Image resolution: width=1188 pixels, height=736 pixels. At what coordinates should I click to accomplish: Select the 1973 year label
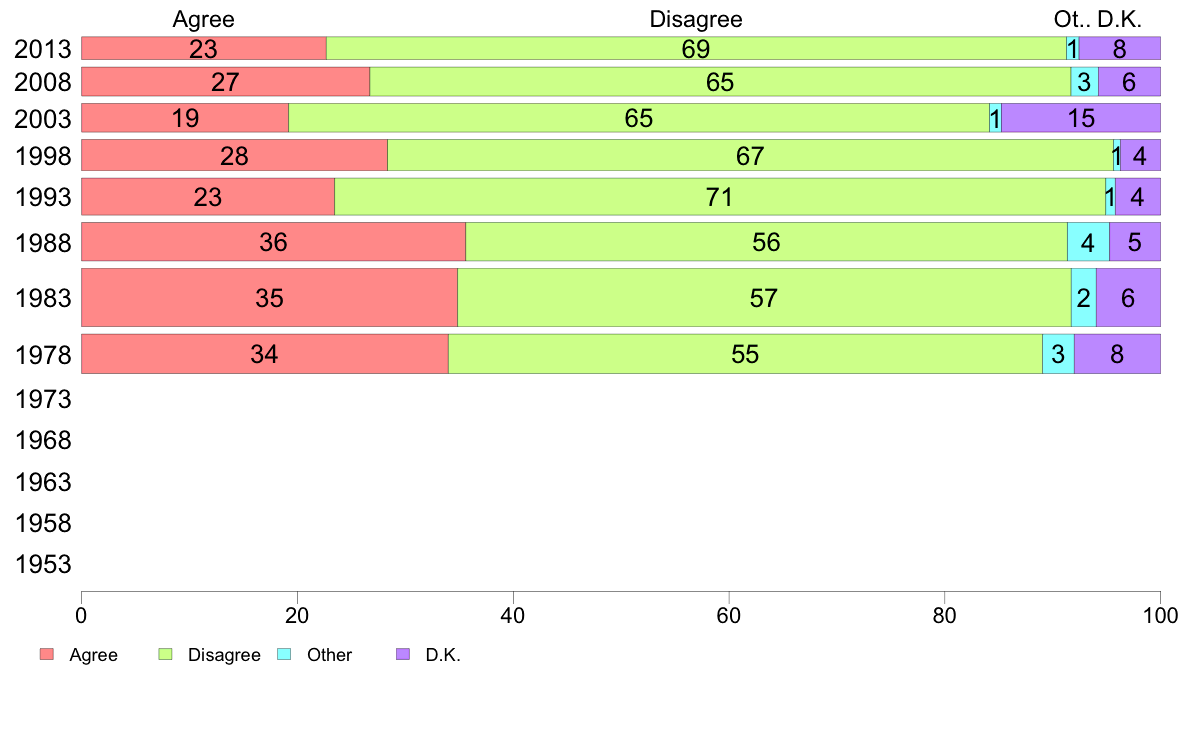point(44,400)
